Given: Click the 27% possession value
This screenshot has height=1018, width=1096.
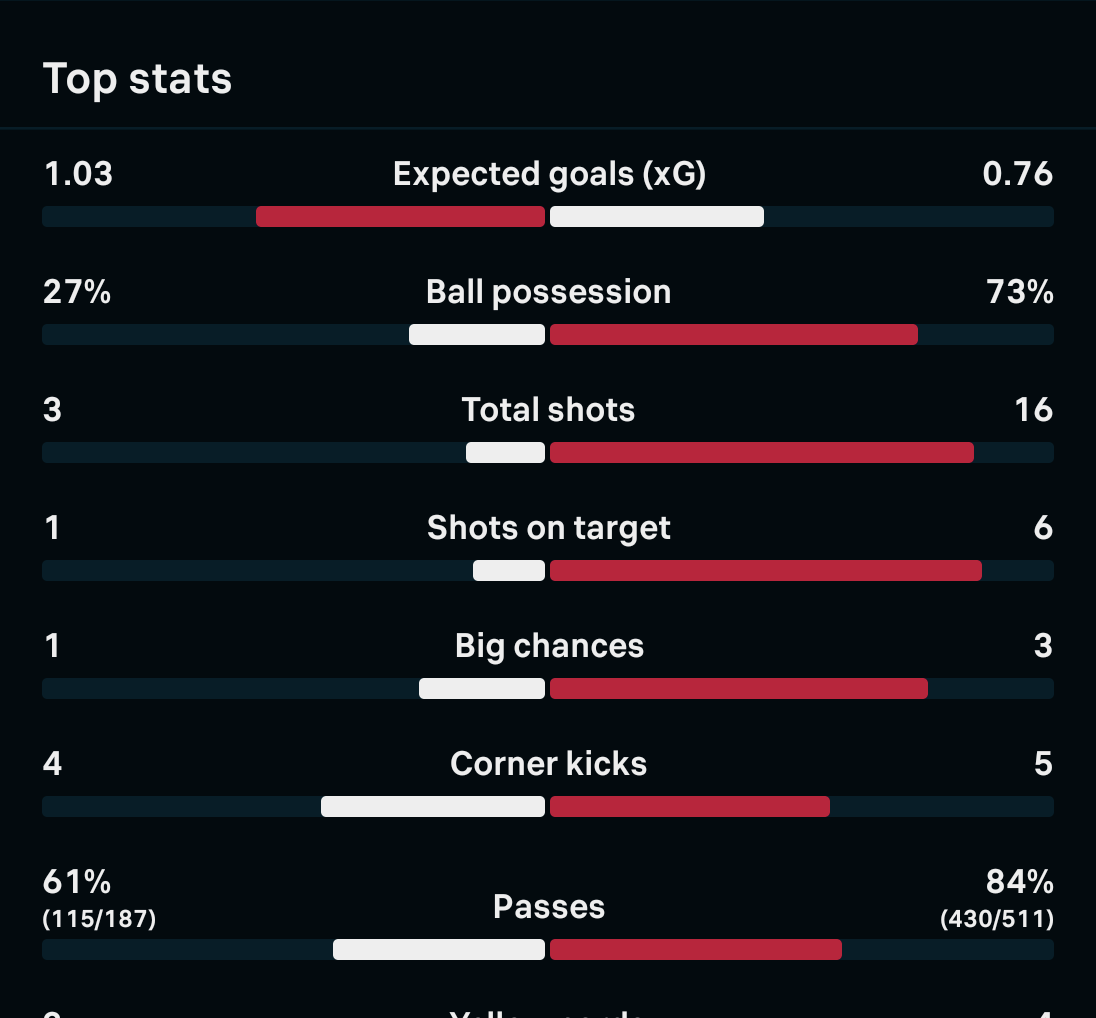Looking at the screenshot, I should pyautogui.click(x=77, y=292).
